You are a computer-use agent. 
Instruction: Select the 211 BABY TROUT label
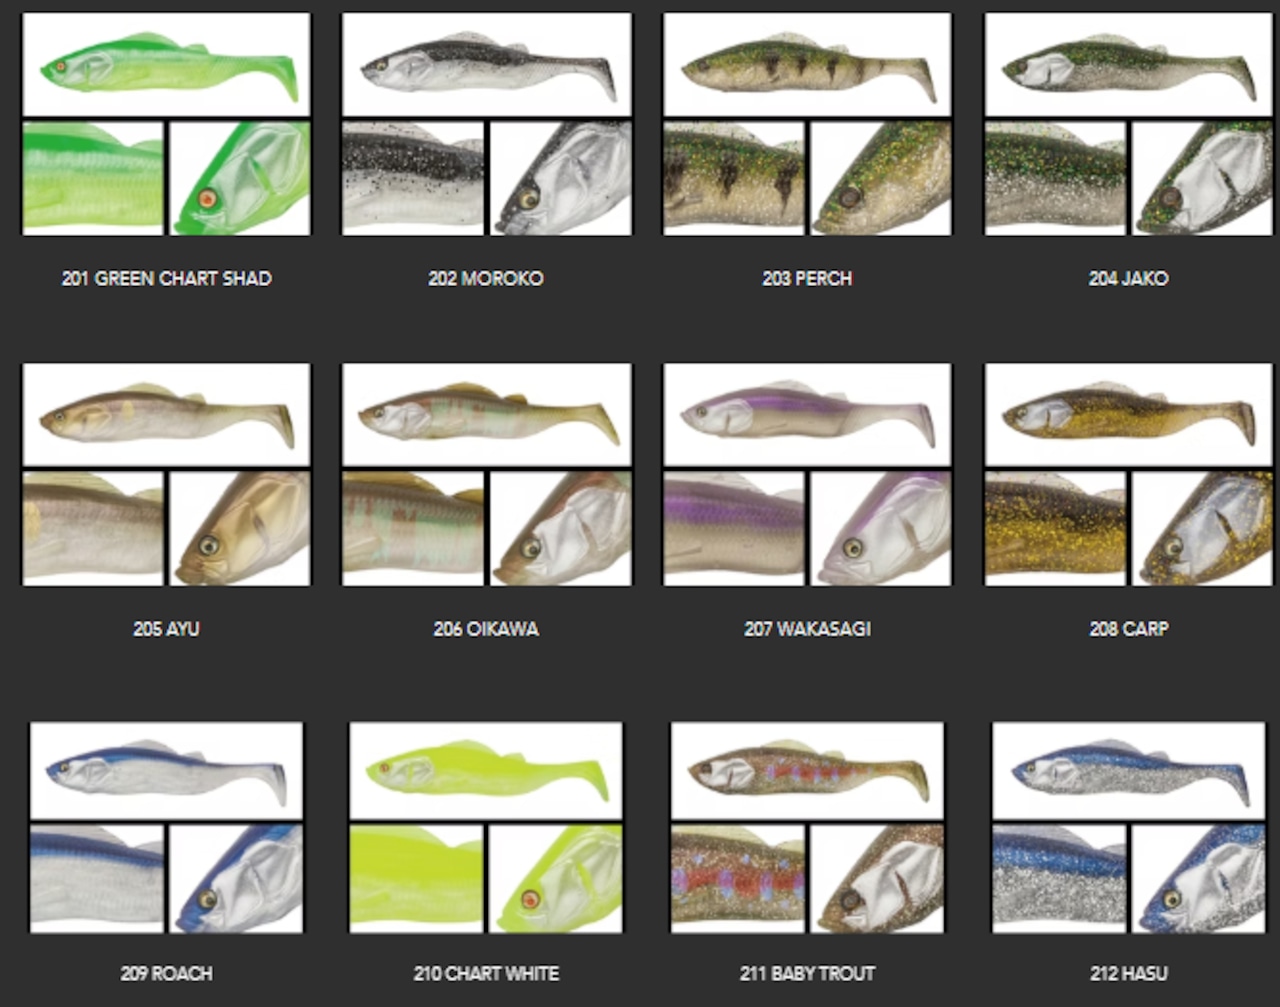(807, 973)
